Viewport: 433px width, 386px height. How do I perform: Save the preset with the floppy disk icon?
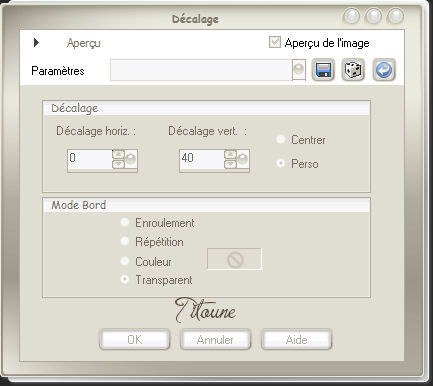[323, 70]
